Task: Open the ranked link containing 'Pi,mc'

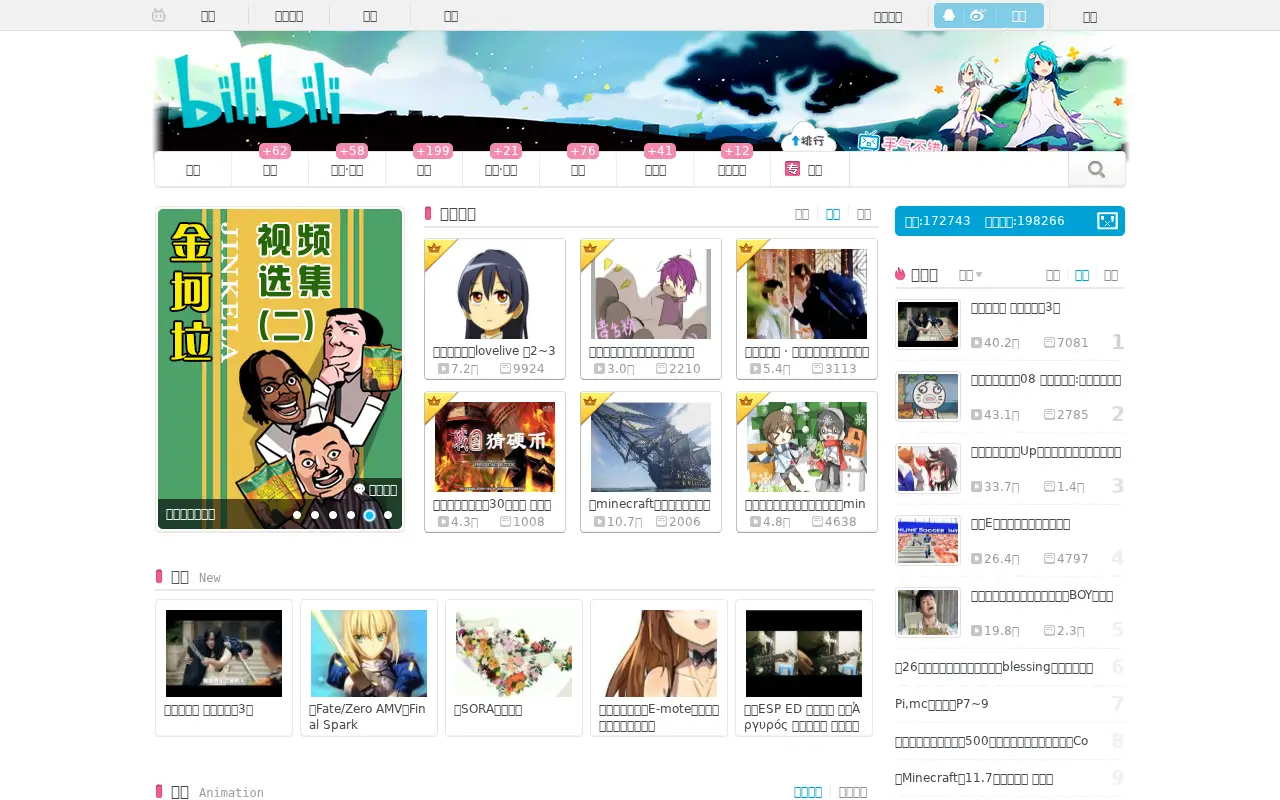Action: [x=942, y=704]
